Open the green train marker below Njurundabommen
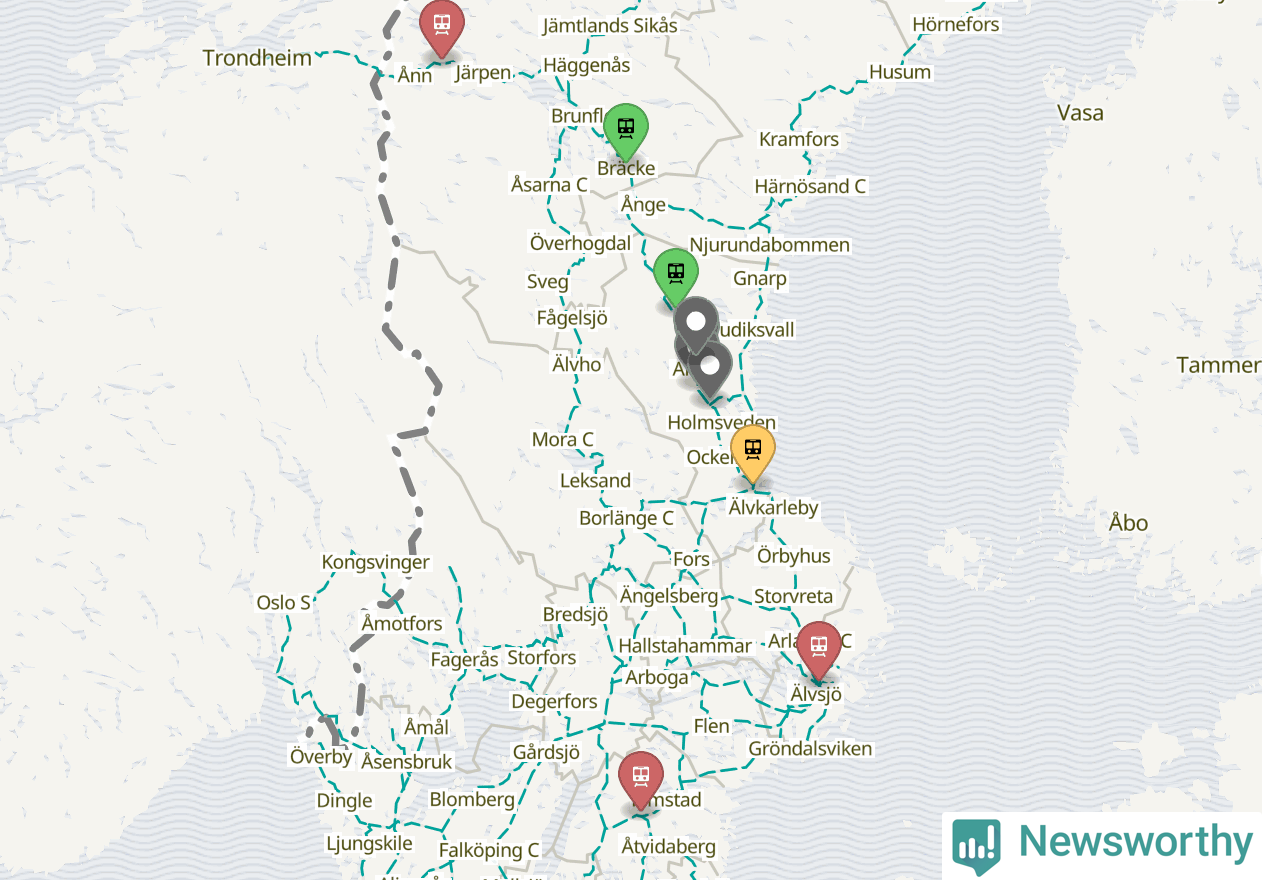Image resolution: width=1262 pixels, height=880 pixels. point(676,277)
